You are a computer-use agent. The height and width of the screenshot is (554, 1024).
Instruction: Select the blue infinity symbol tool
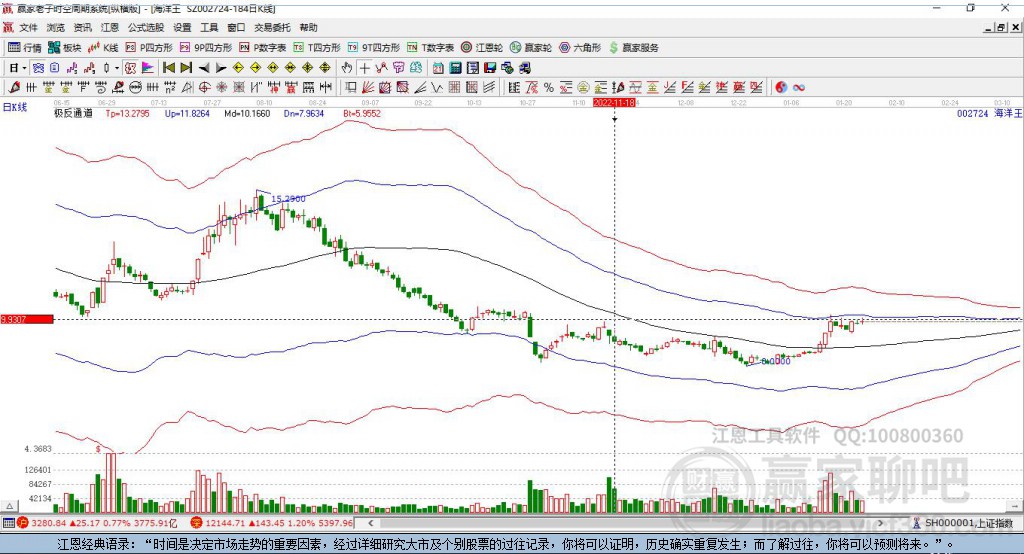799,88
